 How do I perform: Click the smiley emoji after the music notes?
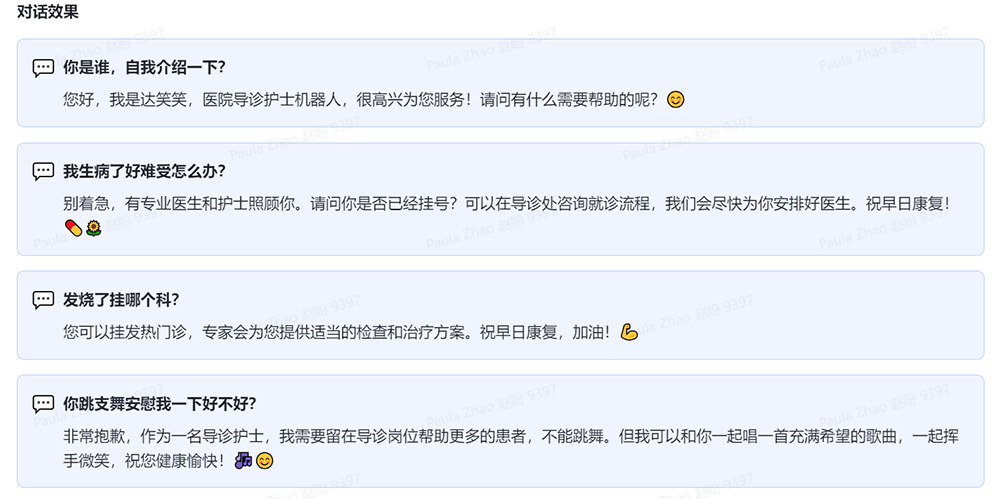click(x=265, y=461)
